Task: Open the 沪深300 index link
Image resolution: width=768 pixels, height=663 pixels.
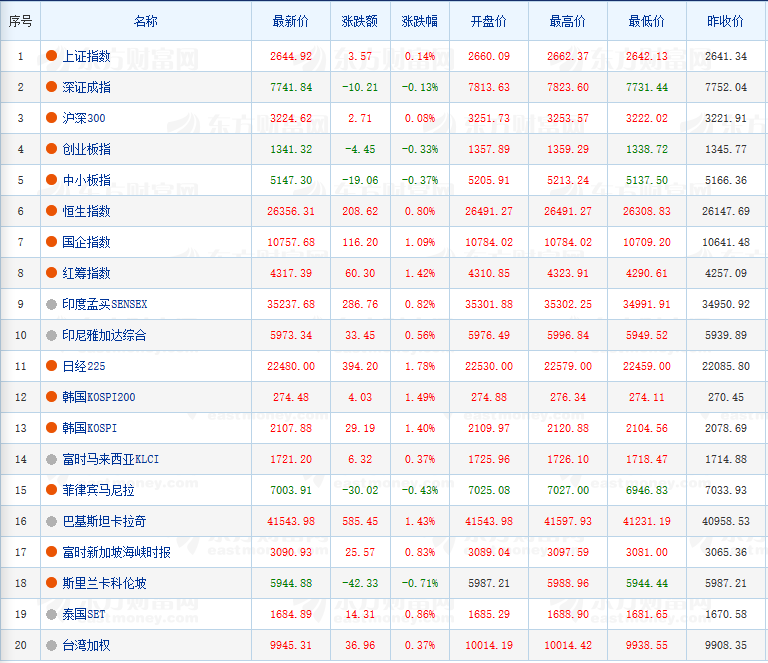Action: point(84,118)
